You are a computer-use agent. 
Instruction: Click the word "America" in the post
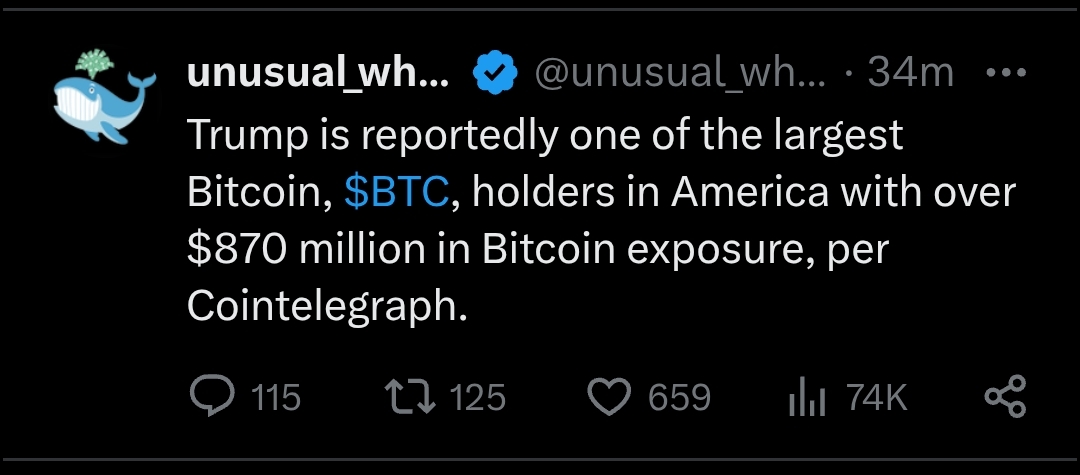point(749,192)
